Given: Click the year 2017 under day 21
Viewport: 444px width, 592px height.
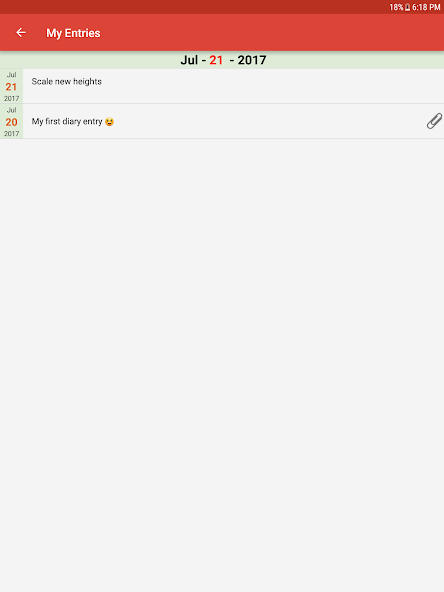Looking at the screenshot, I should click(x=11, y=99).
